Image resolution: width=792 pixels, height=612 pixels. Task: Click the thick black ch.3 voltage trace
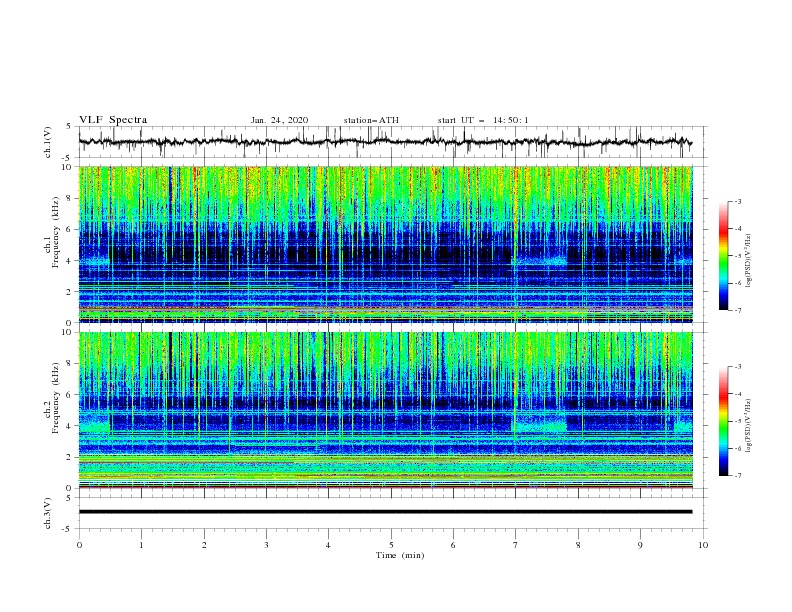pyautogui.click(x=385, y=512)
